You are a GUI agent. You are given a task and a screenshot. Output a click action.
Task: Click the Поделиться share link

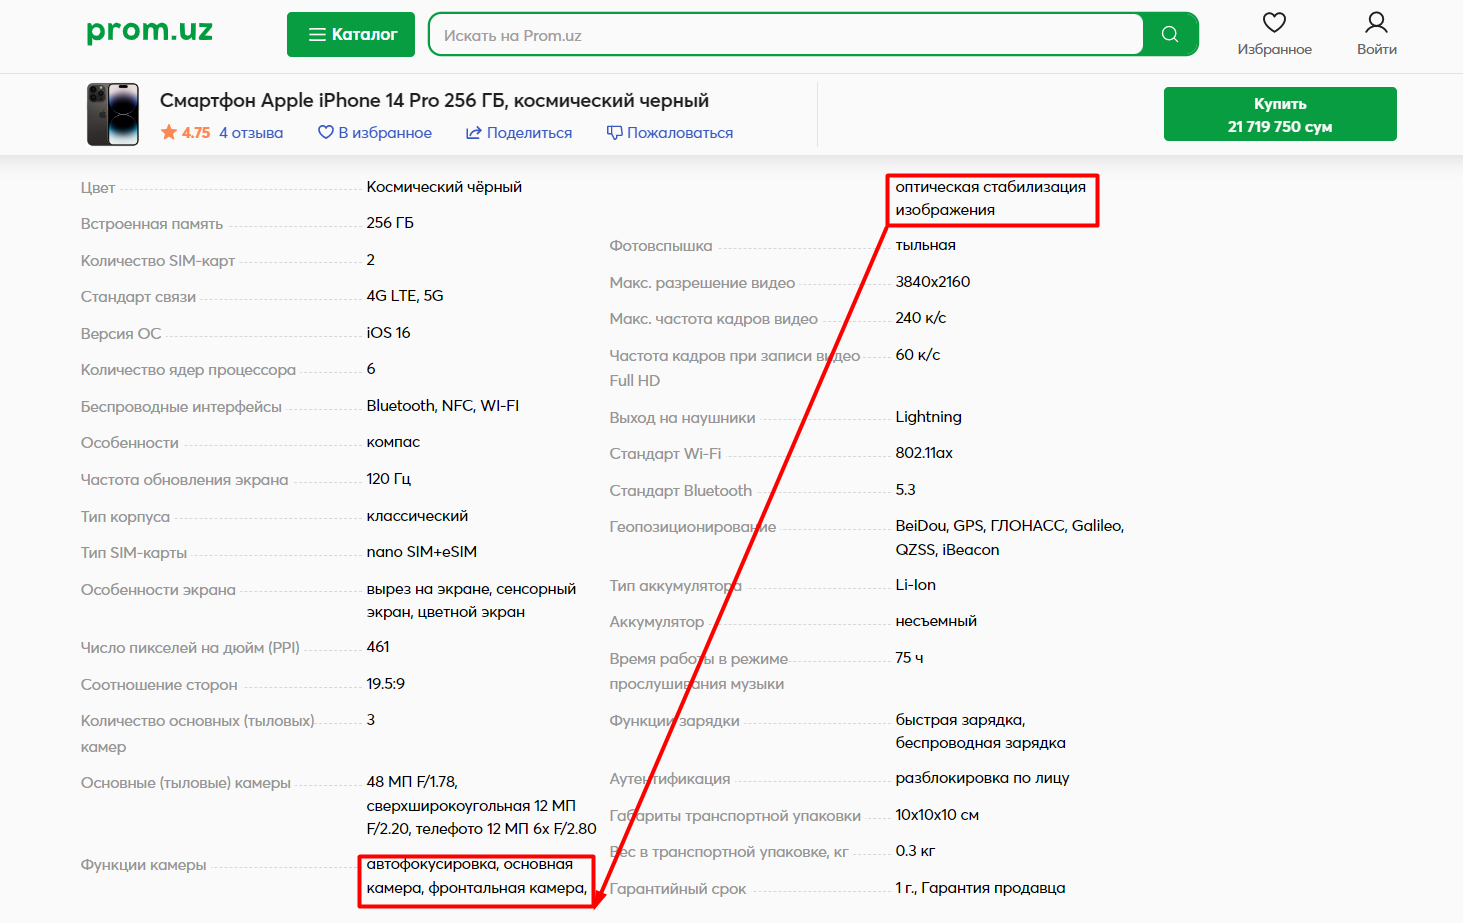pos(519,133)
